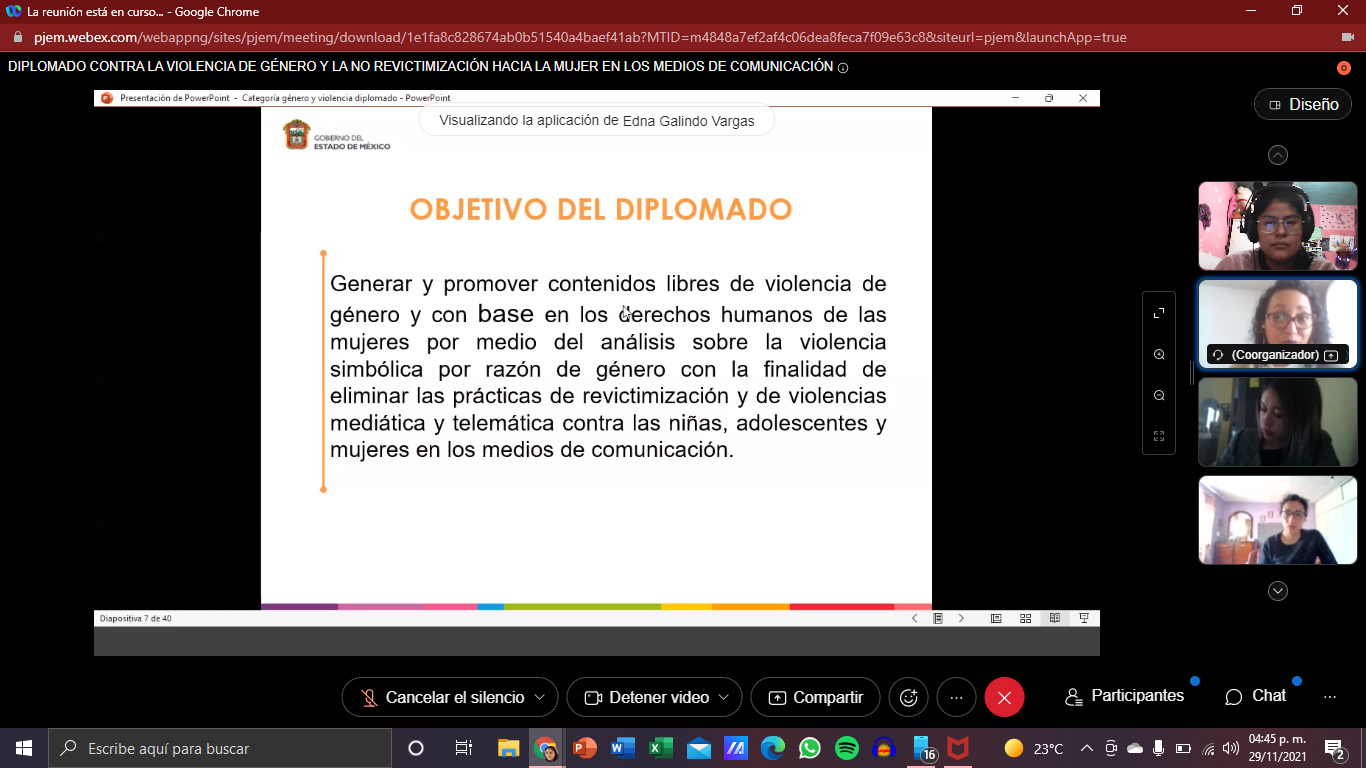This screenshot has height=768, width=1366.
Task: Start Slide Show view icon
Action: 1084,618
